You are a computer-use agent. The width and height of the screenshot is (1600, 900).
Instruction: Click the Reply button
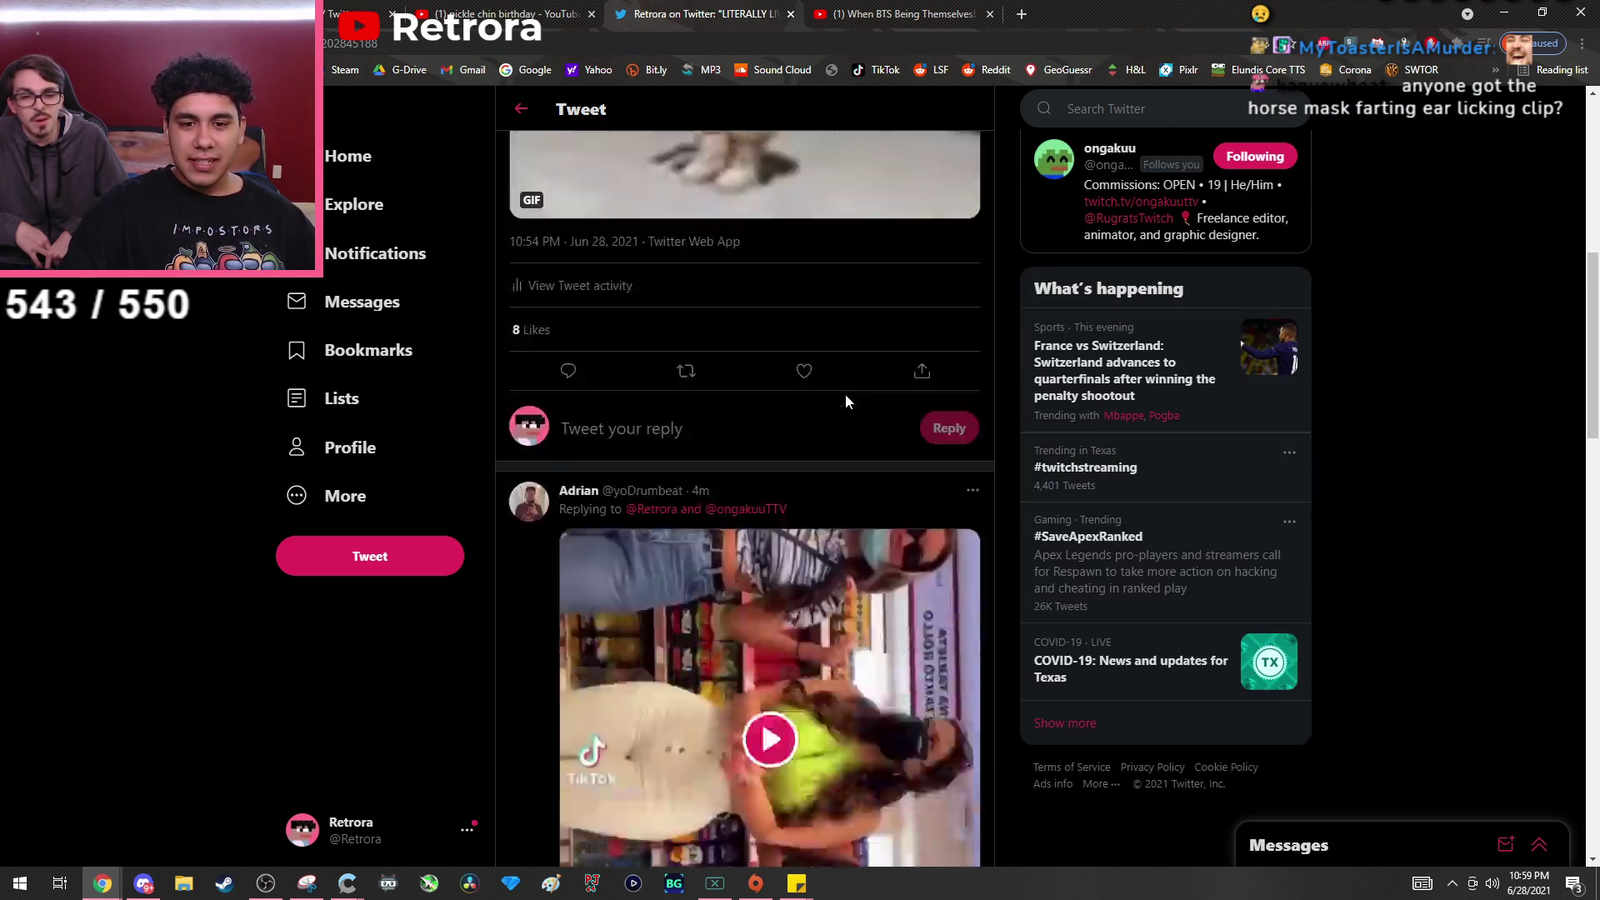[x=949, y=428]
